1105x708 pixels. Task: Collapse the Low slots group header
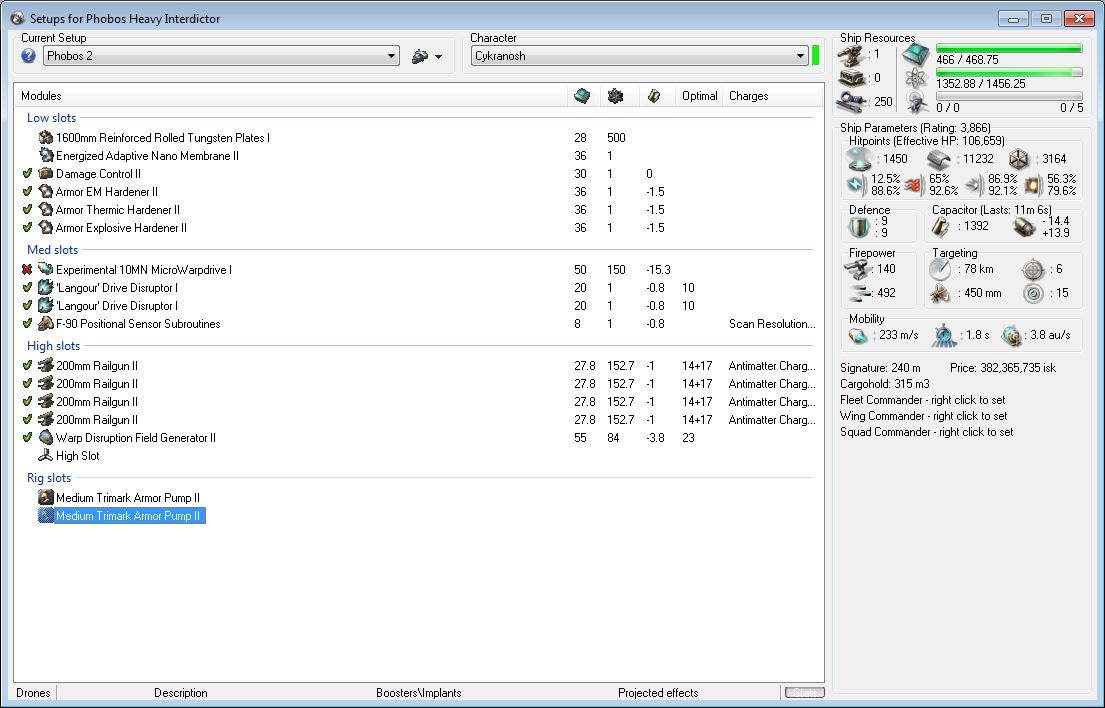(51, 118)
